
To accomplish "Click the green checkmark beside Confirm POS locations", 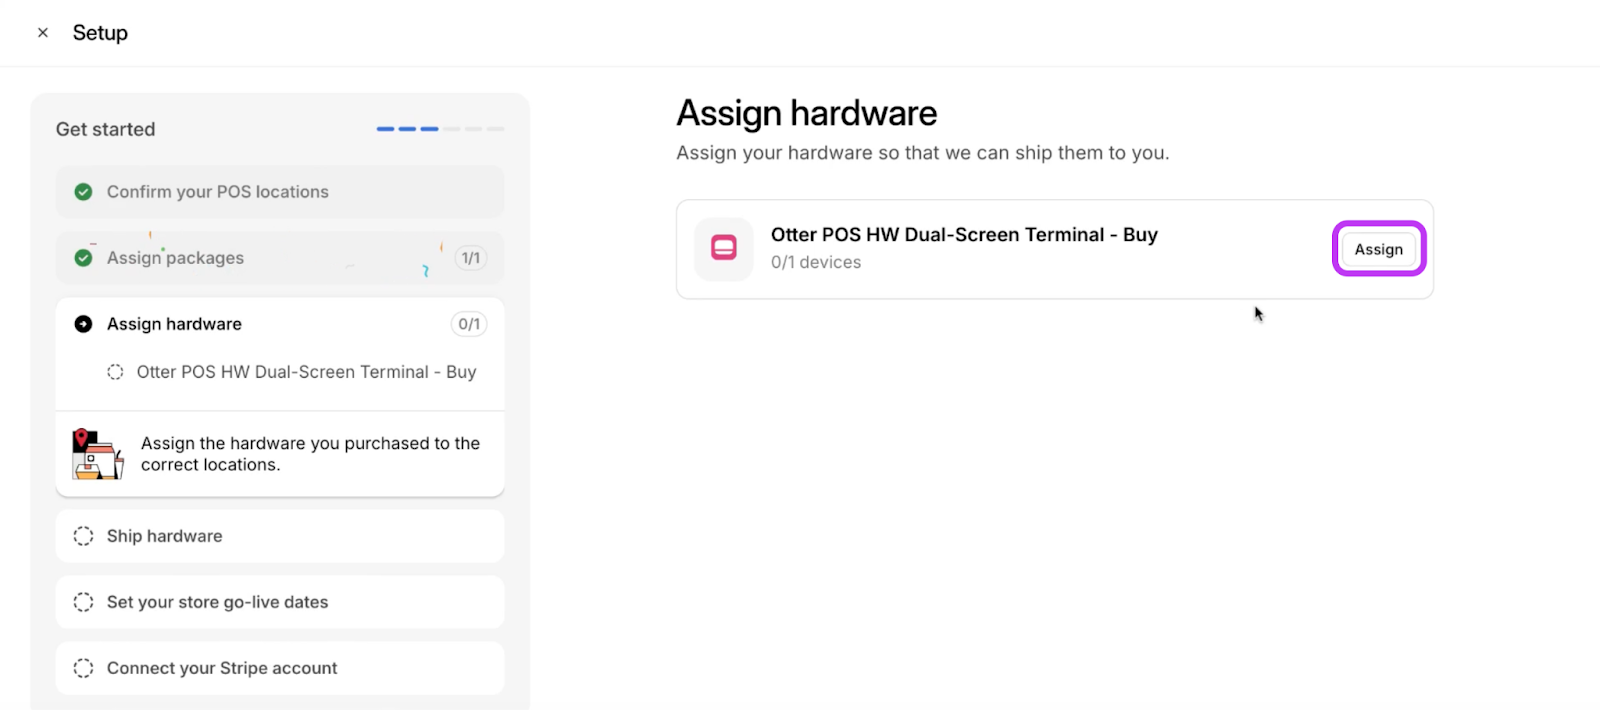I will [84, 192].
